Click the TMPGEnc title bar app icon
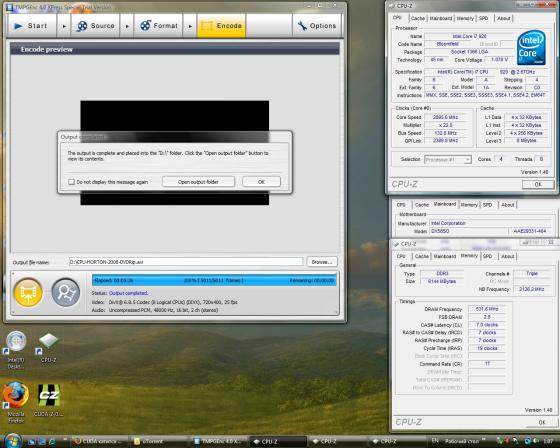Screen dimensions: 560x448 click(x=10, y=7)
